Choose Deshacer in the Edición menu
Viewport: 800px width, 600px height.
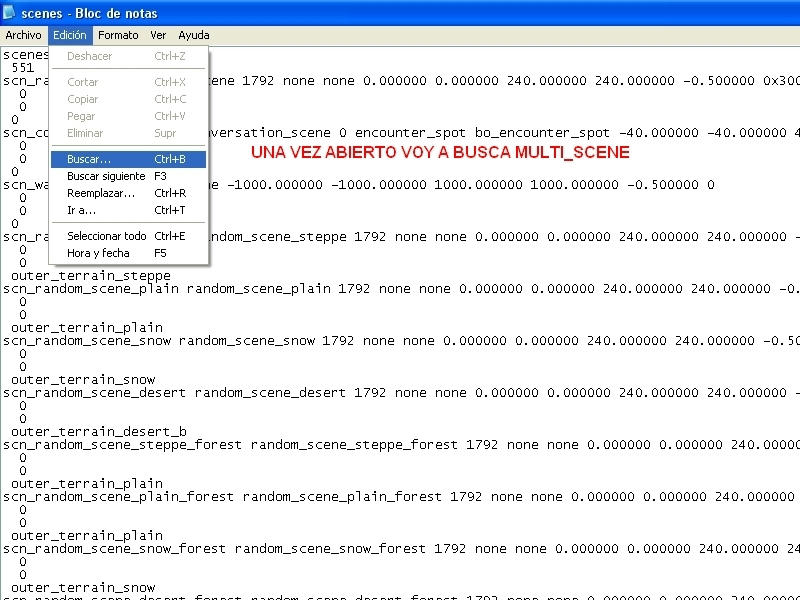pyautogui.click(x=89, y=56)
